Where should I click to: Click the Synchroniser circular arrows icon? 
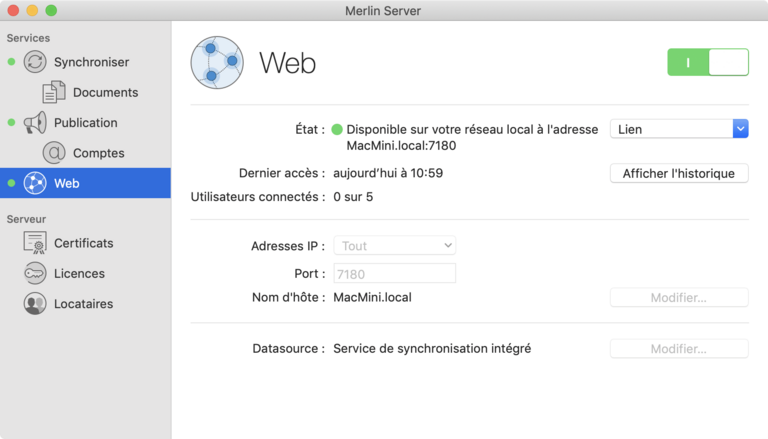pos(35,62)
